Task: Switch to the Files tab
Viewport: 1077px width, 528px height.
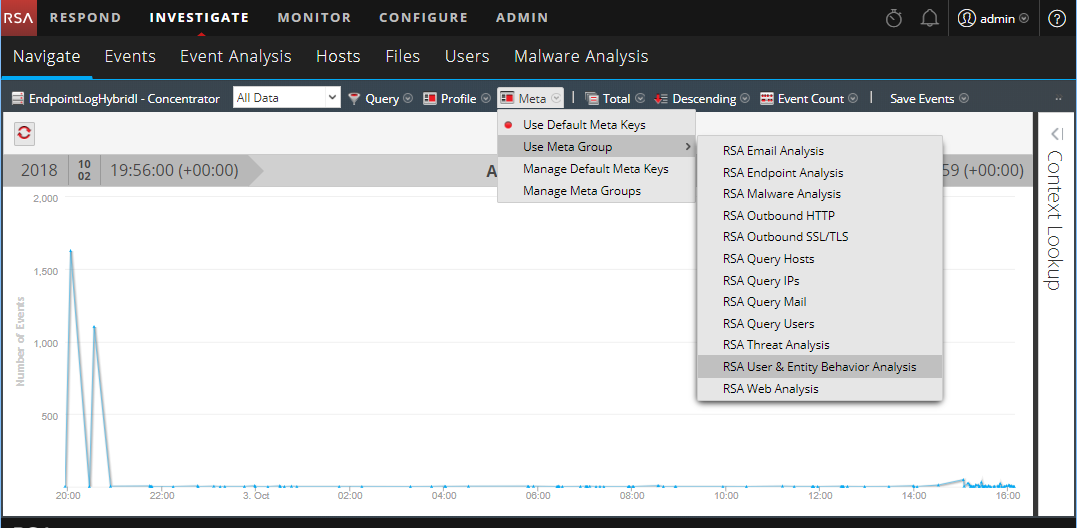Action: pos(403,56)
